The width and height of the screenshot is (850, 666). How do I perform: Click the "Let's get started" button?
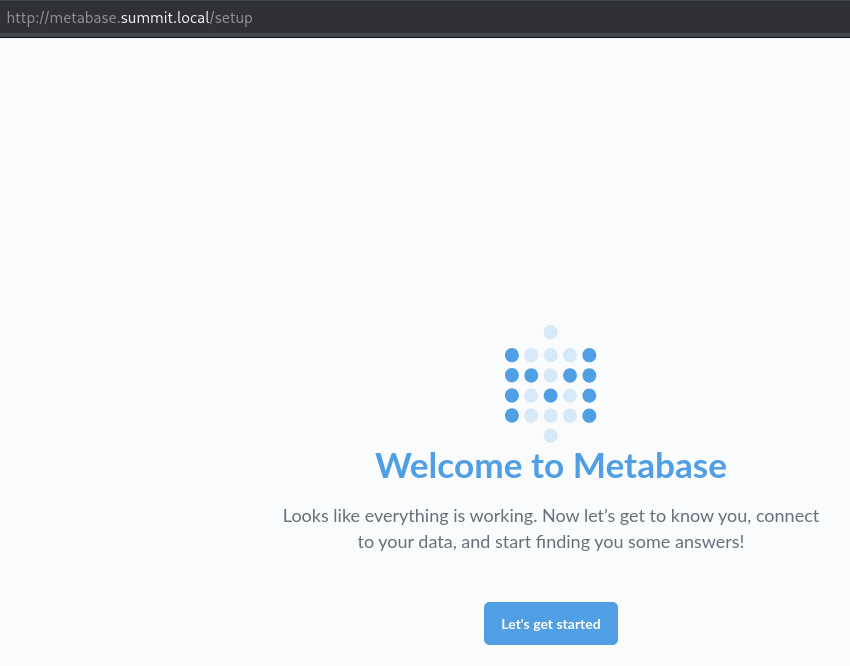(x=550, y=623)
